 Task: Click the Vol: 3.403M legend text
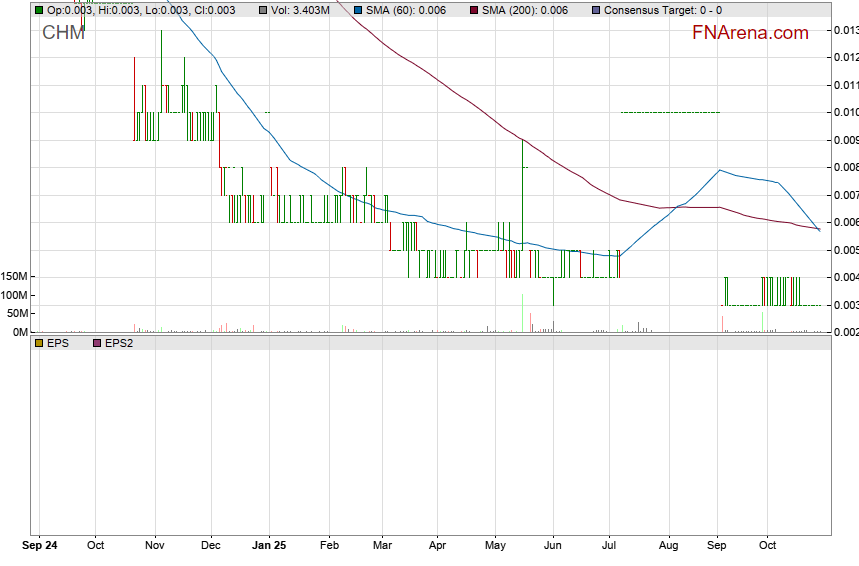300,10
